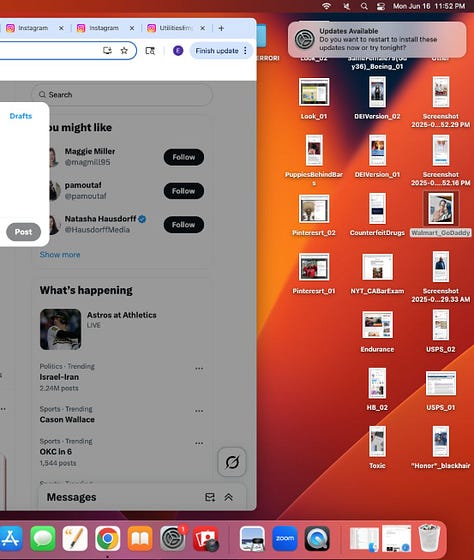Open Google Chrome in the dock
Image resolution: width=474 pixels, height=560 pixels.
[x=108, y=538]
